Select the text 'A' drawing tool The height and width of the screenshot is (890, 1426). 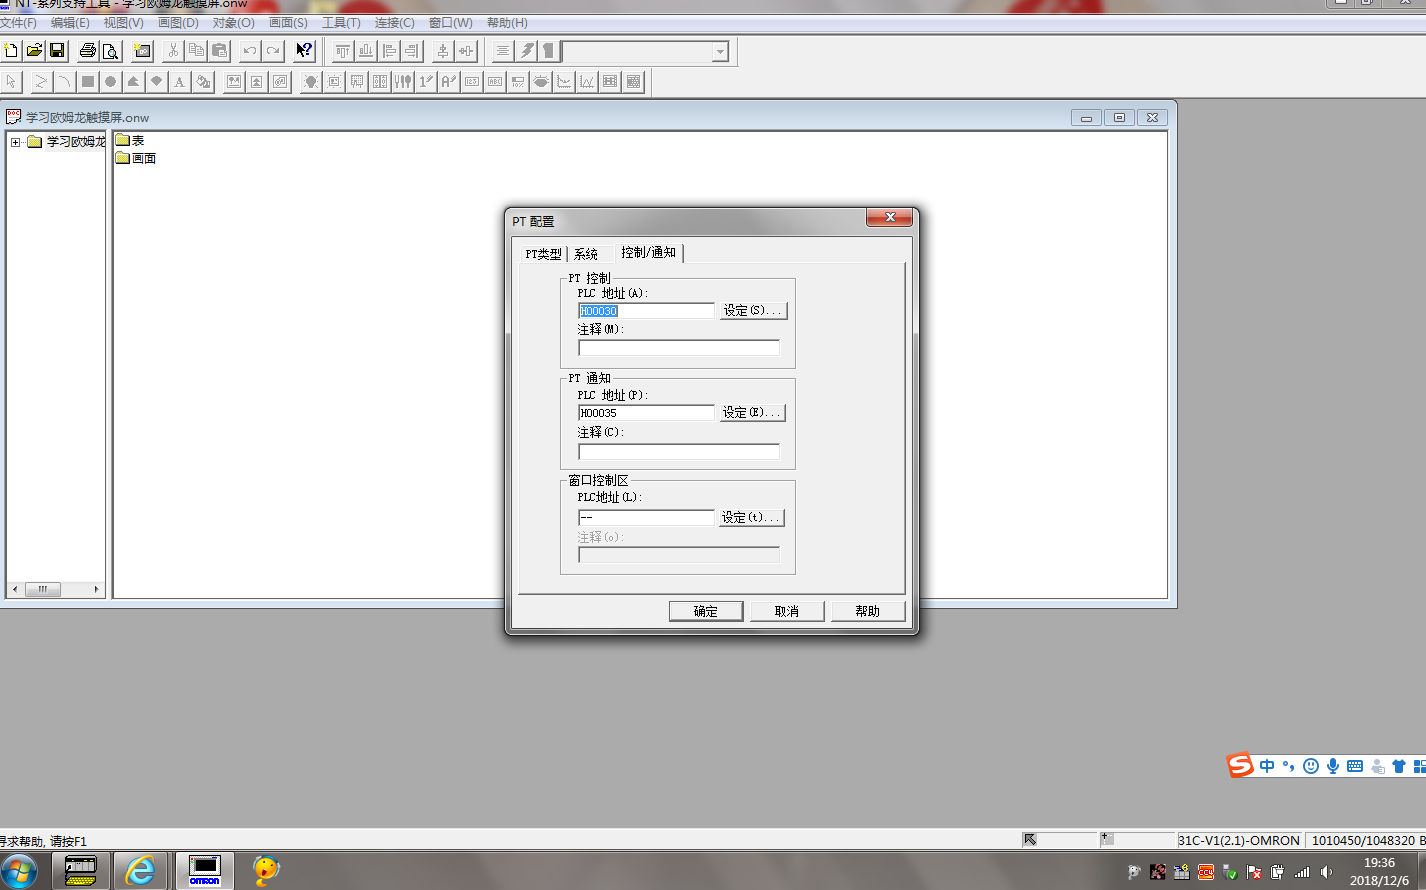click(180, 82)
